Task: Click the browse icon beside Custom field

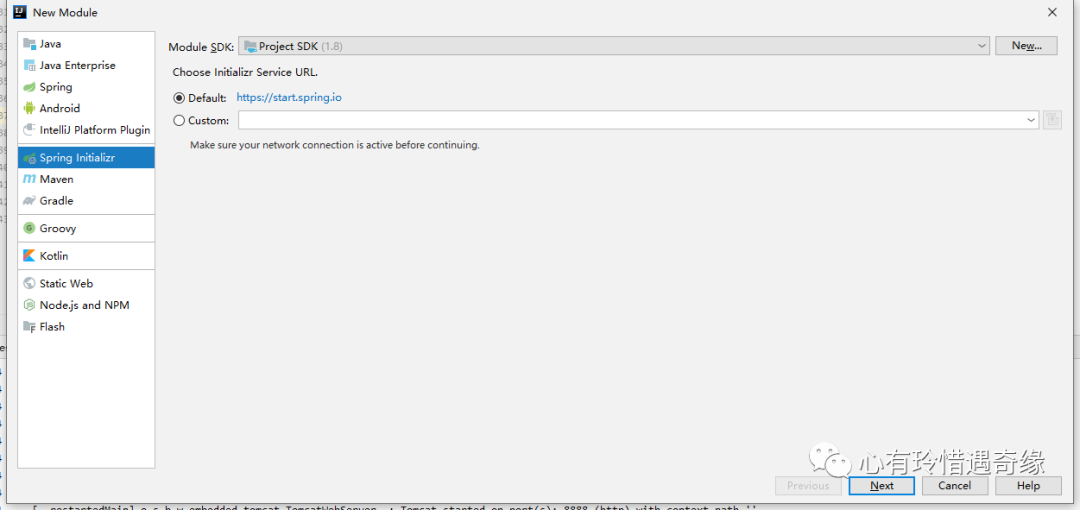Action: (x=1052, y=120)
